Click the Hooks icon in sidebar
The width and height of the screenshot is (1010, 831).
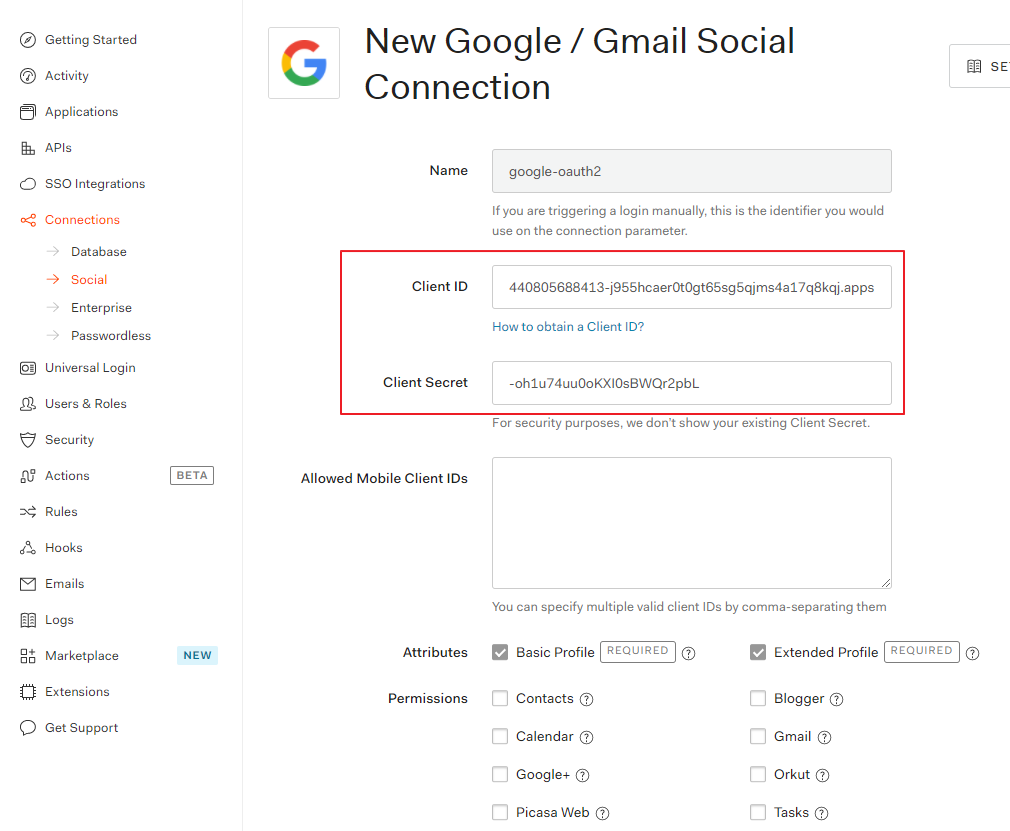coord(28,548)
